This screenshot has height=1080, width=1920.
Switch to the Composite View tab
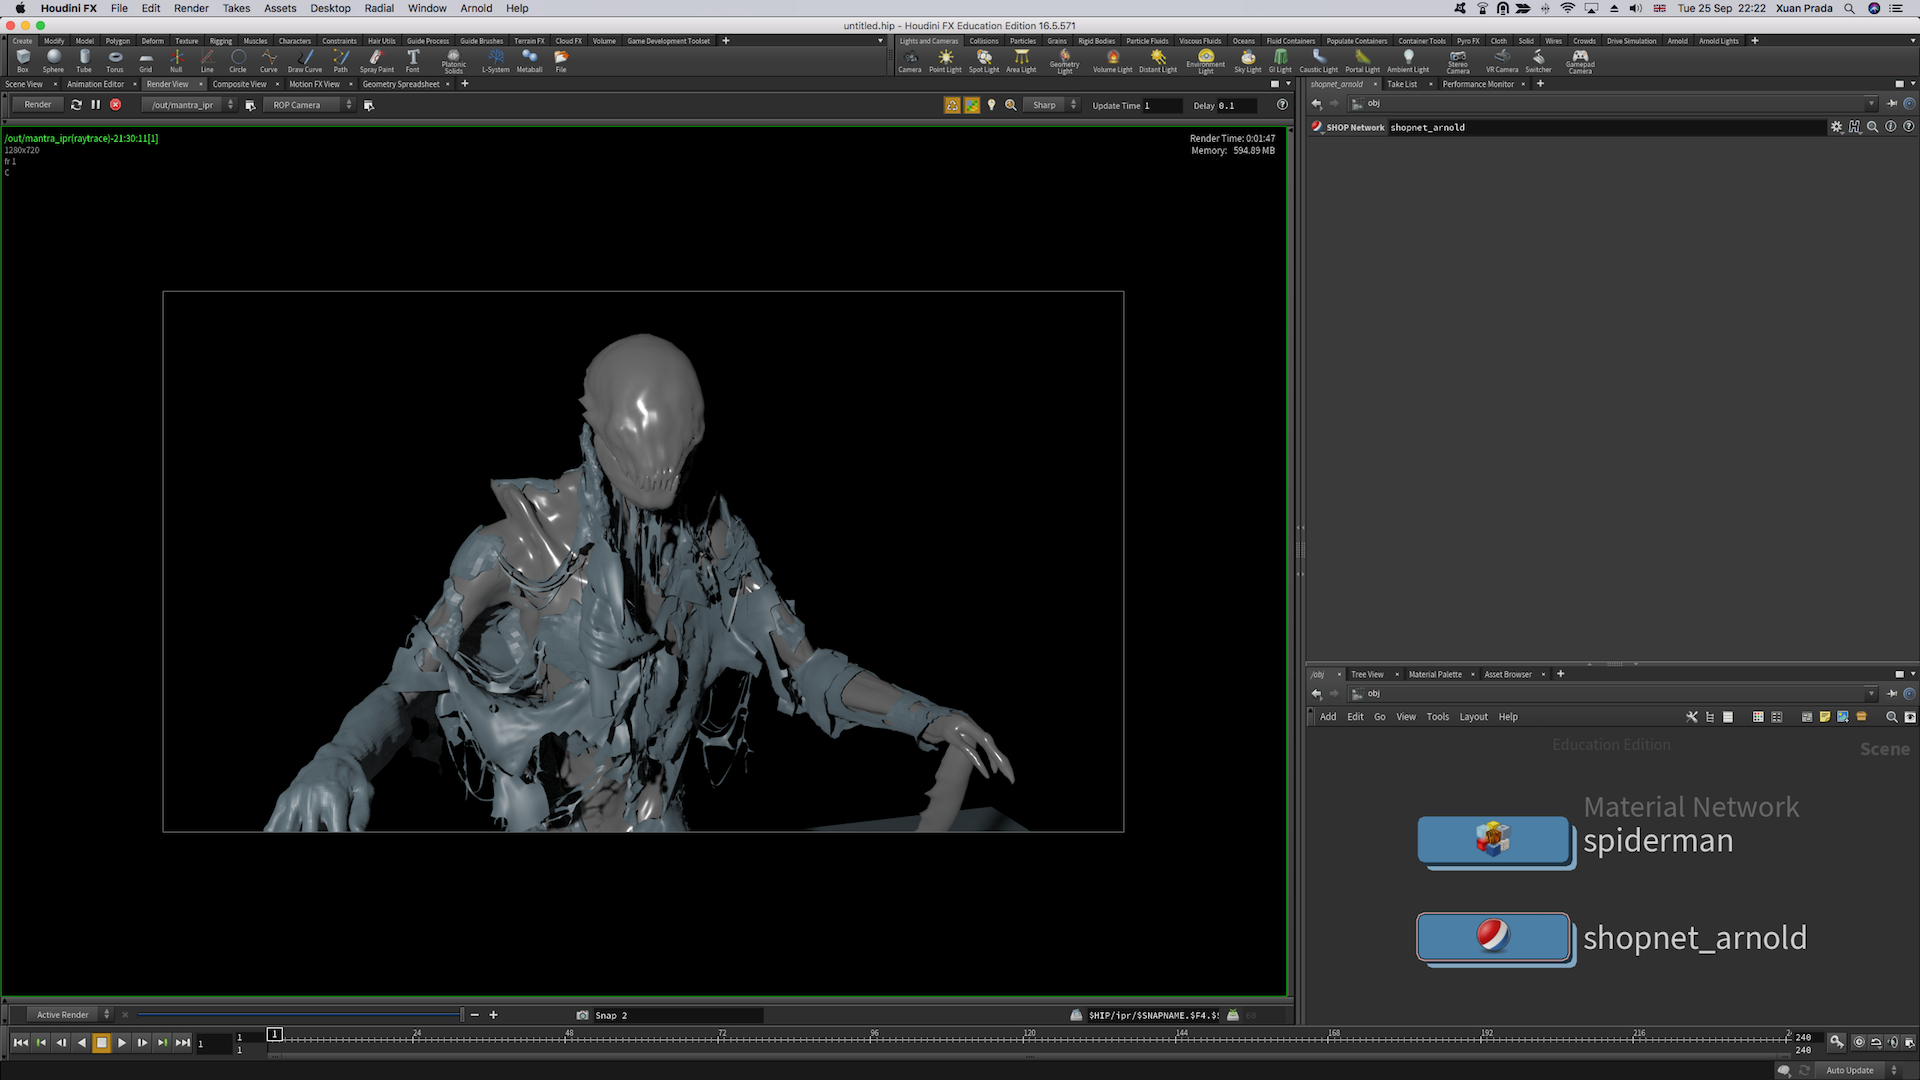[x=239, y=84]
